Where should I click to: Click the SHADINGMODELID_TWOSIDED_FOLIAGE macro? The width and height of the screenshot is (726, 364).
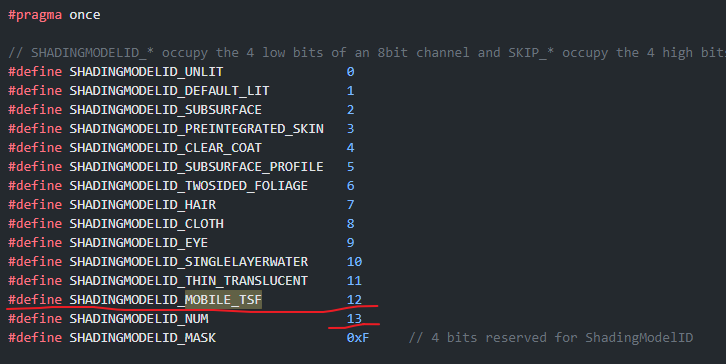point(188,186)
